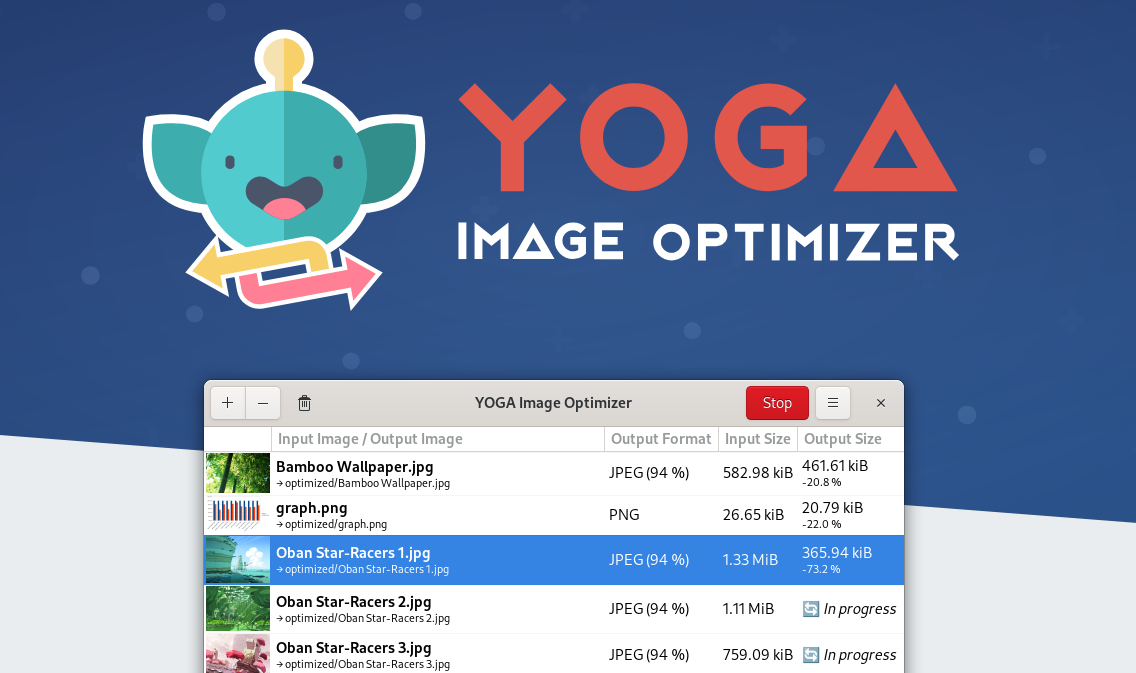Click the Oban Star-Racers 3.jpg thumbnail

238,654
